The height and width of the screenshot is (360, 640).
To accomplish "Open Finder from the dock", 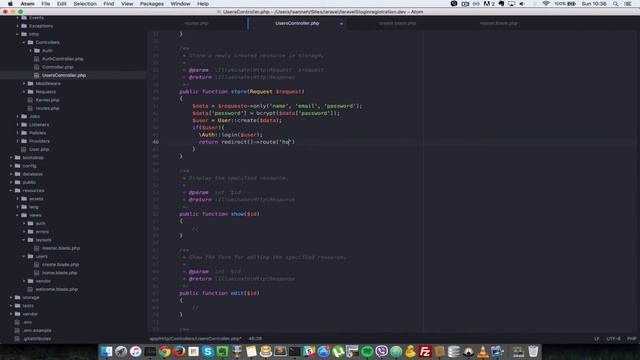I will coord(107,351).
